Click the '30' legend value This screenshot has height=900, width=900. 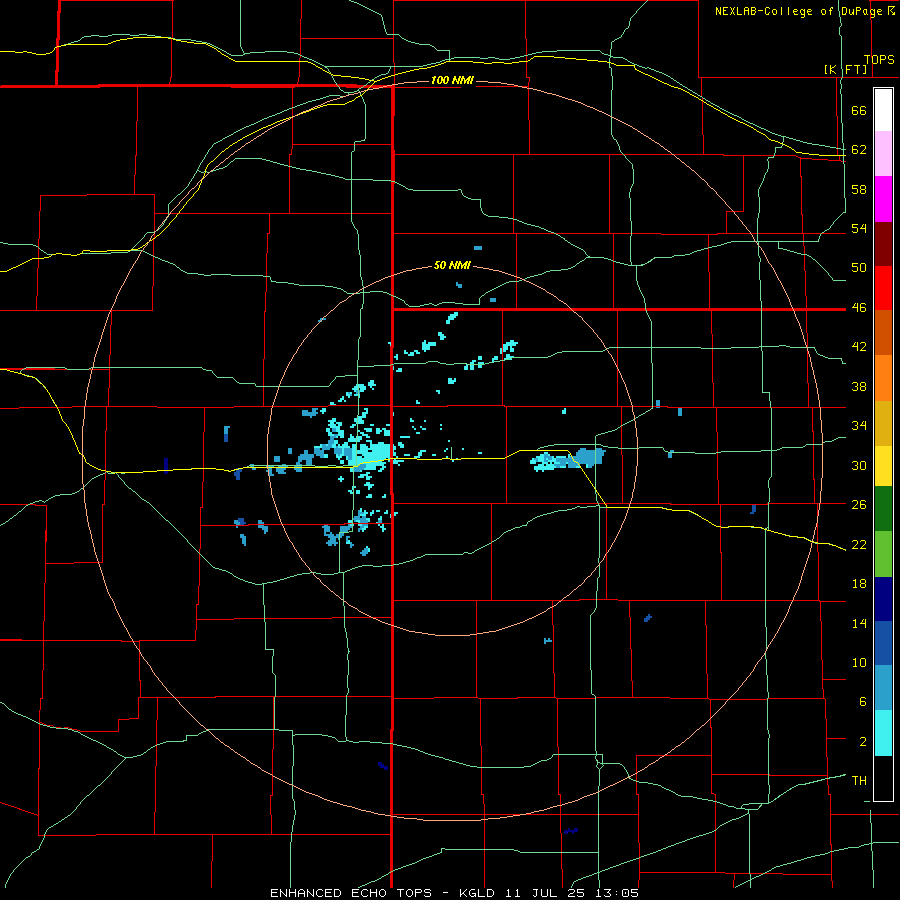(x=859, y=465)
